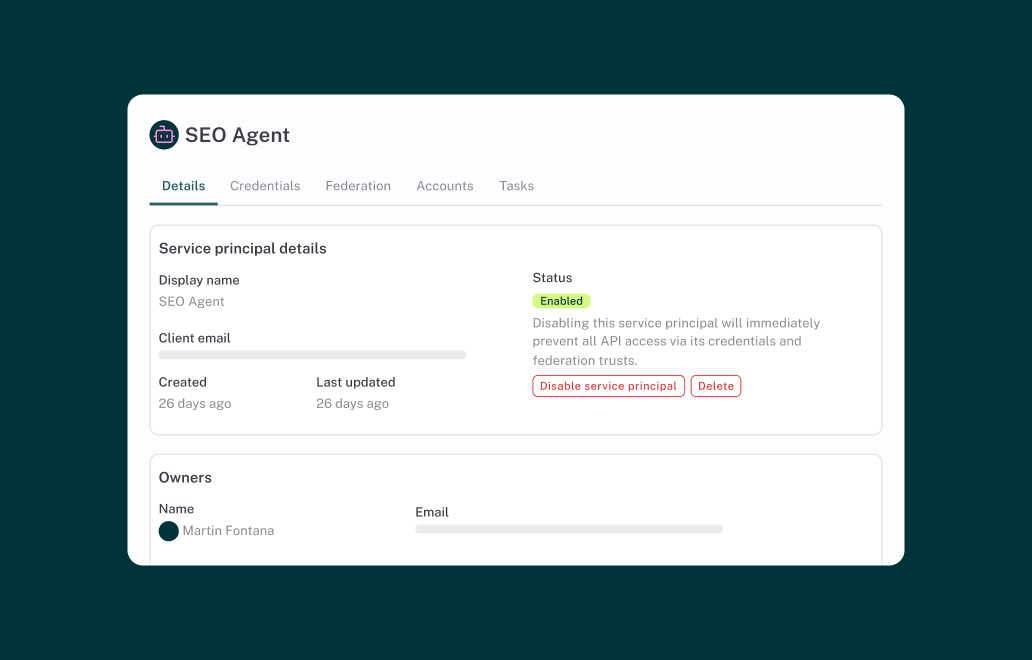Click Disable service principal button

point(608,386)
